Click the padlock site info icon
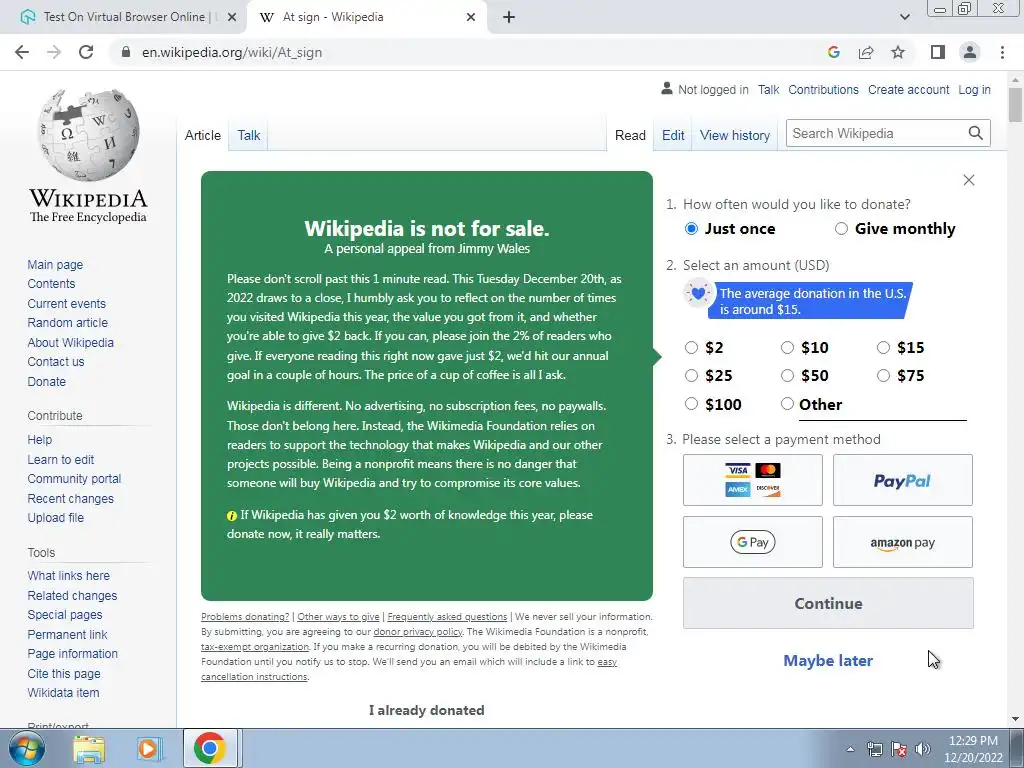The height and width of the screenshot is (768, 1024). point(126,52)
